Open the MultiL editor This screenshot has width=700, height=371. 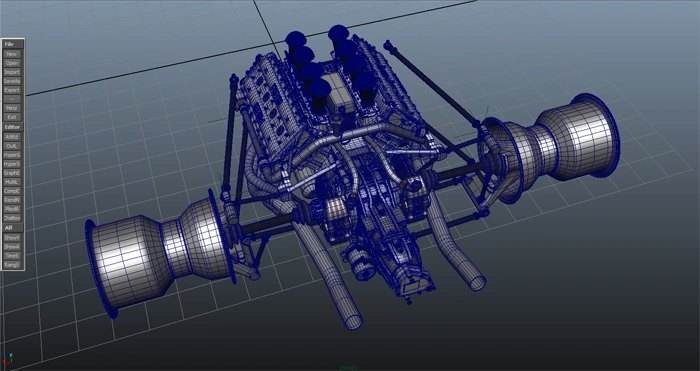[12, 182]
